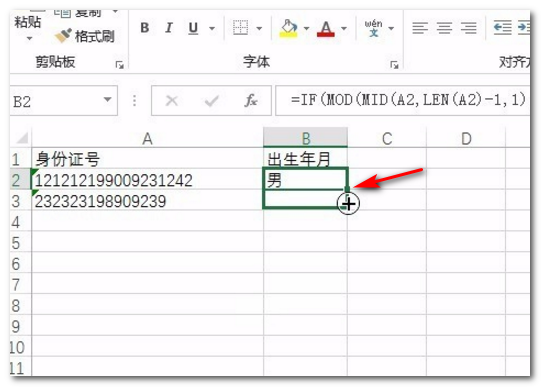Toggle Italic formatting
This screenshot has width=541, height=387.
[x=169, y=28]
